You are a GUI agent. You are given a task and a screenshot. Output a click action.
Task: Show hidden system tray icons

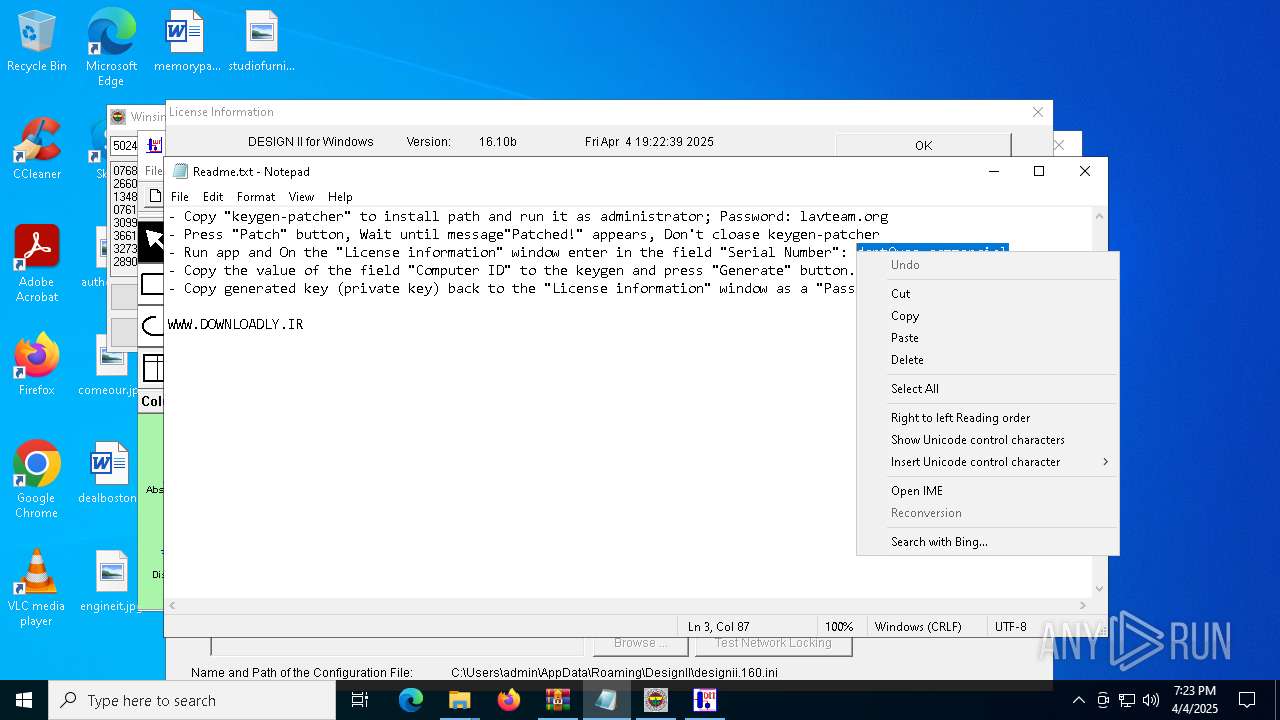[1078, 700]
